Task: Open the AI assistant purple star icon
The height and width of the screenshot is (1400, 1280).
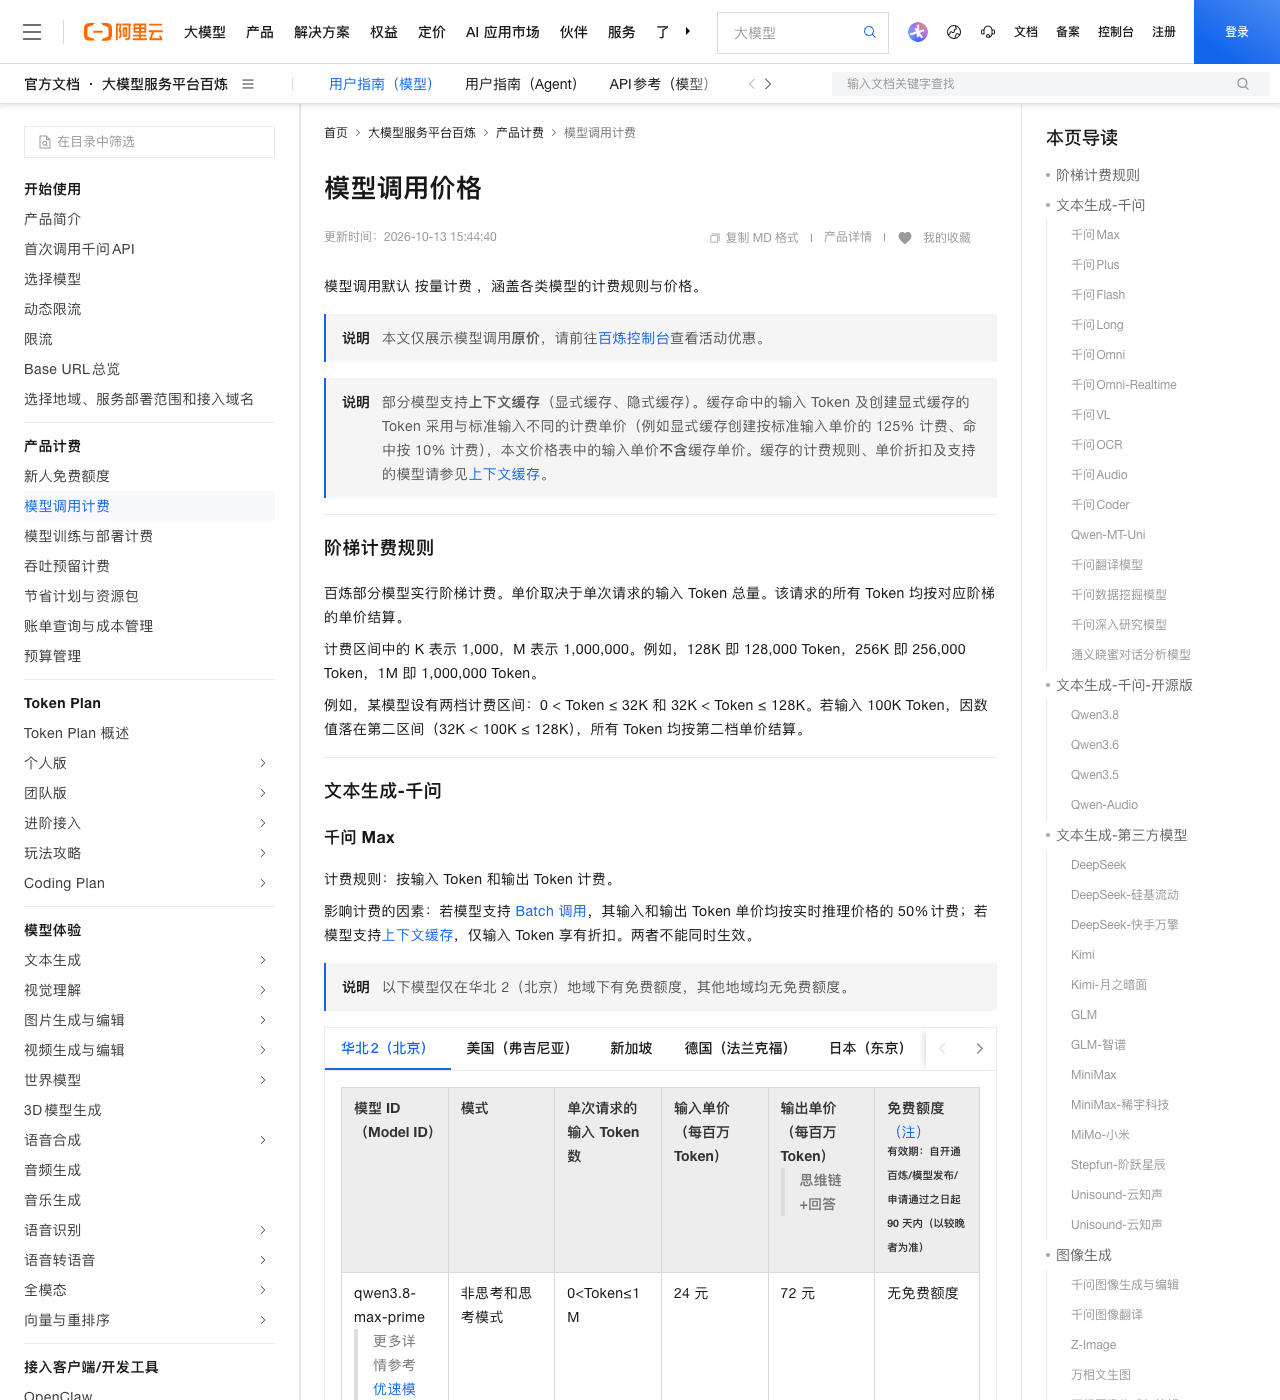Action: [x=918, y=32]
